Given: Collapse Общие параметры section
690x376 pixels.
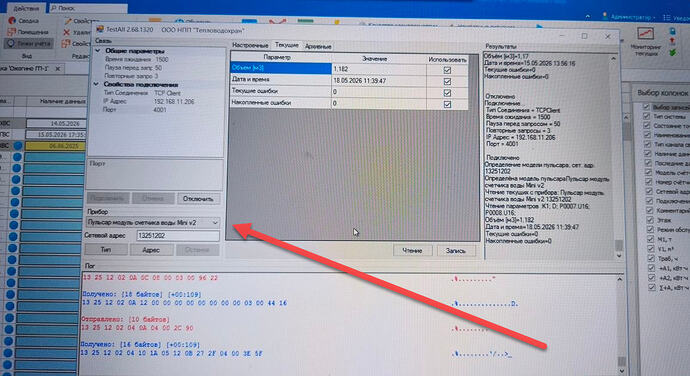Looking at the screenshot, I should coord(98,51).
